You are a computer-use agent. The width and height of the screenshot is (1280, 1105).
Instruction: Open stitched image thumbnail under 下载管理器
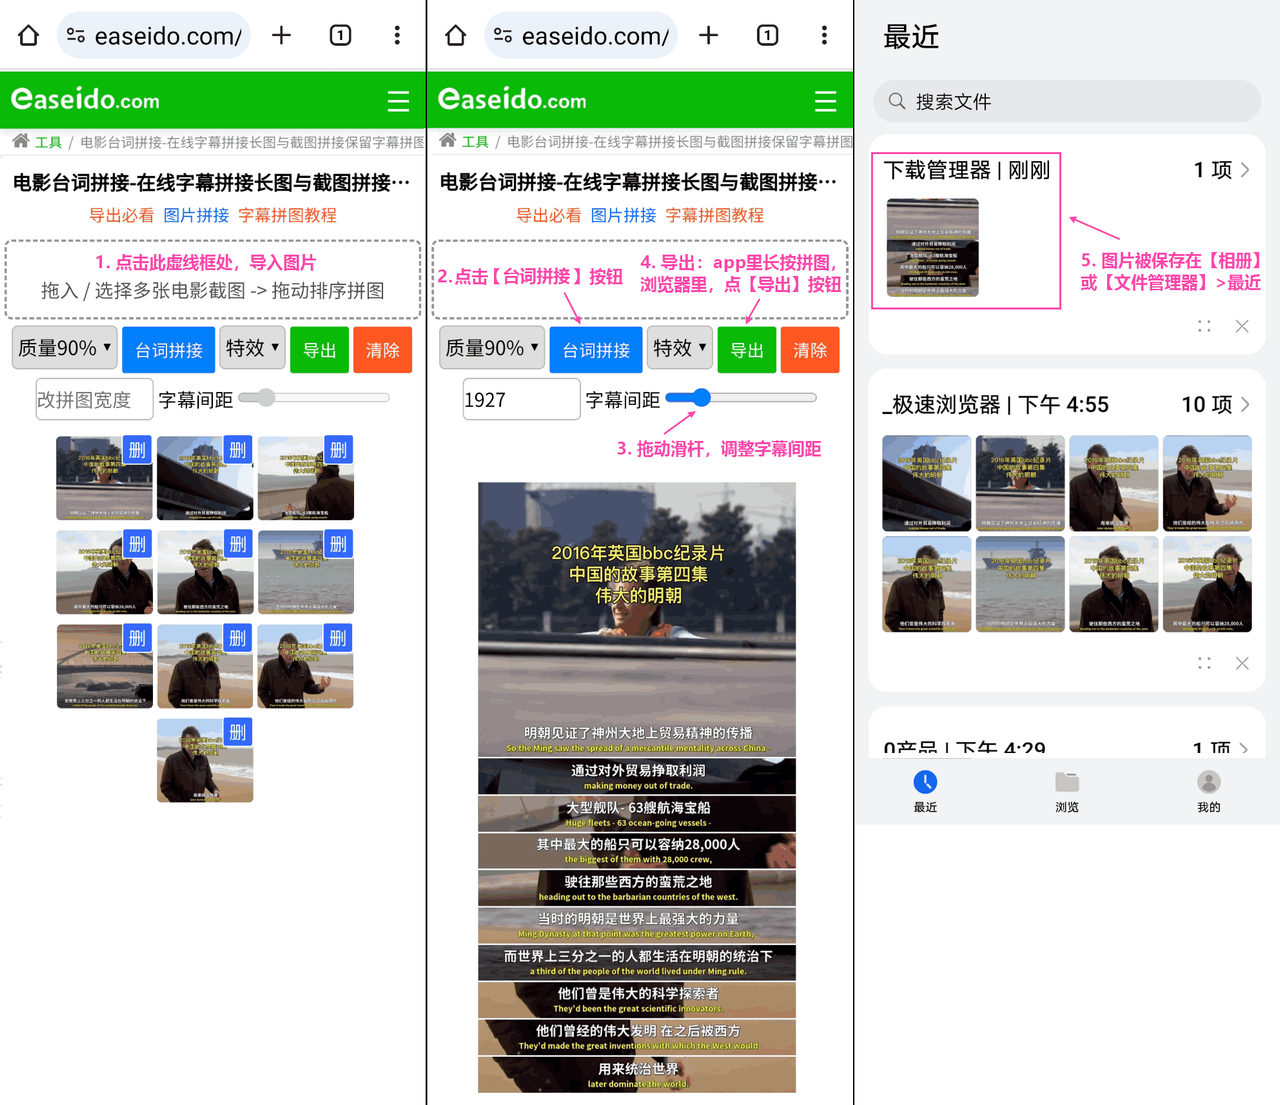933,247
